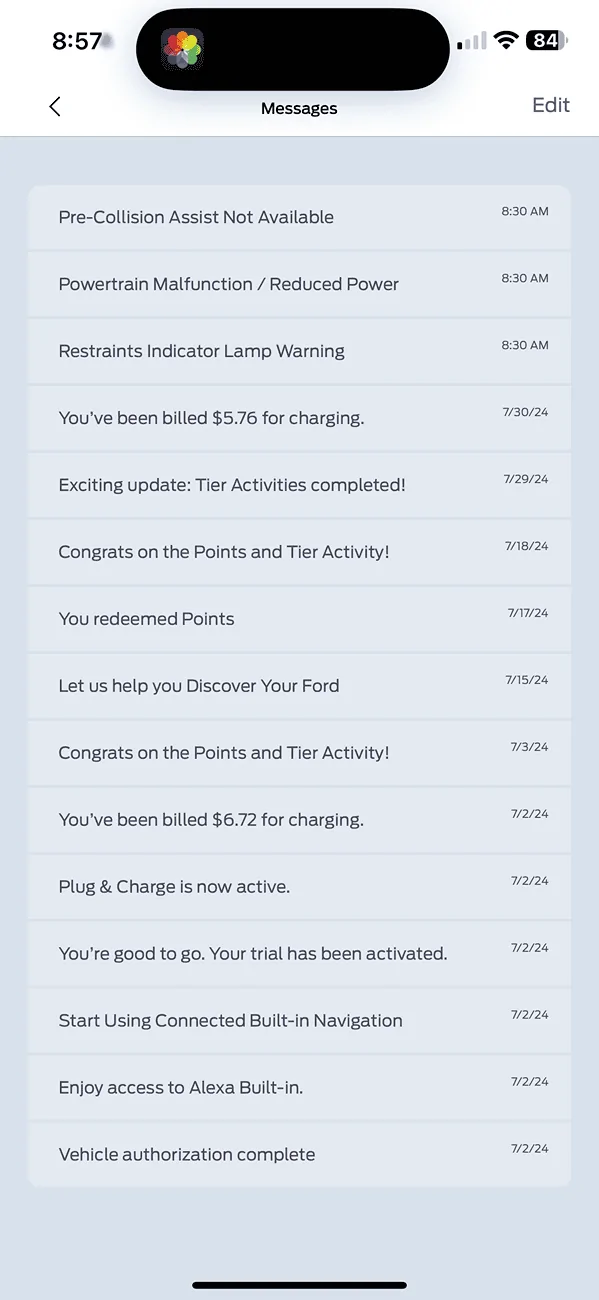This screenshot has height=1300, width=599.
Task: Tap the back arrow icon
Action: tap(55, 106)
